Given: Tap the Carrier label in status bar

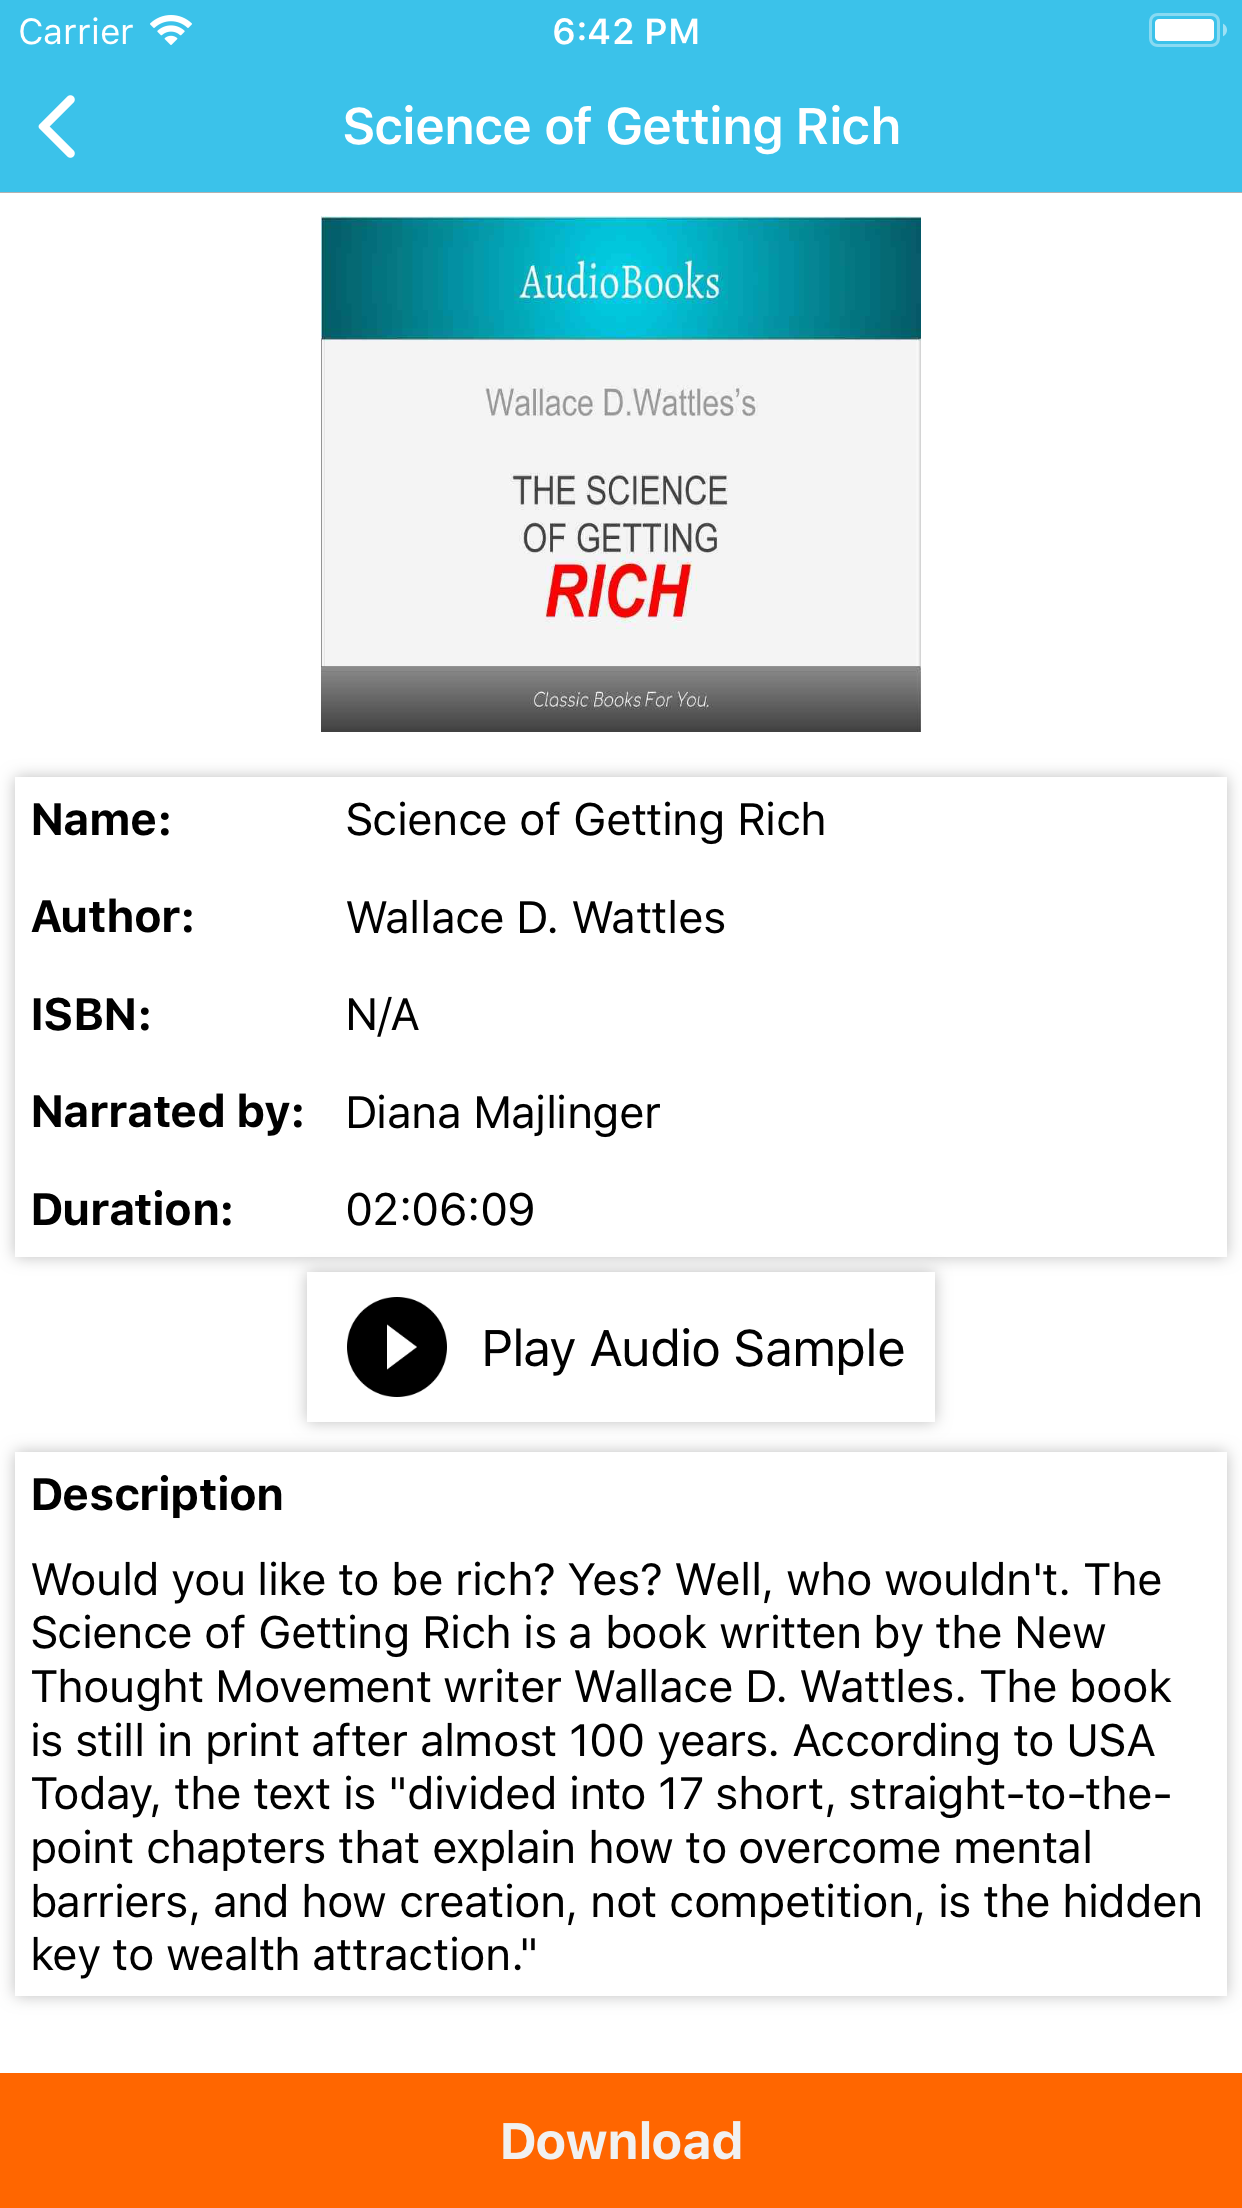Looking at the screenshot, I should click(76, 31).
